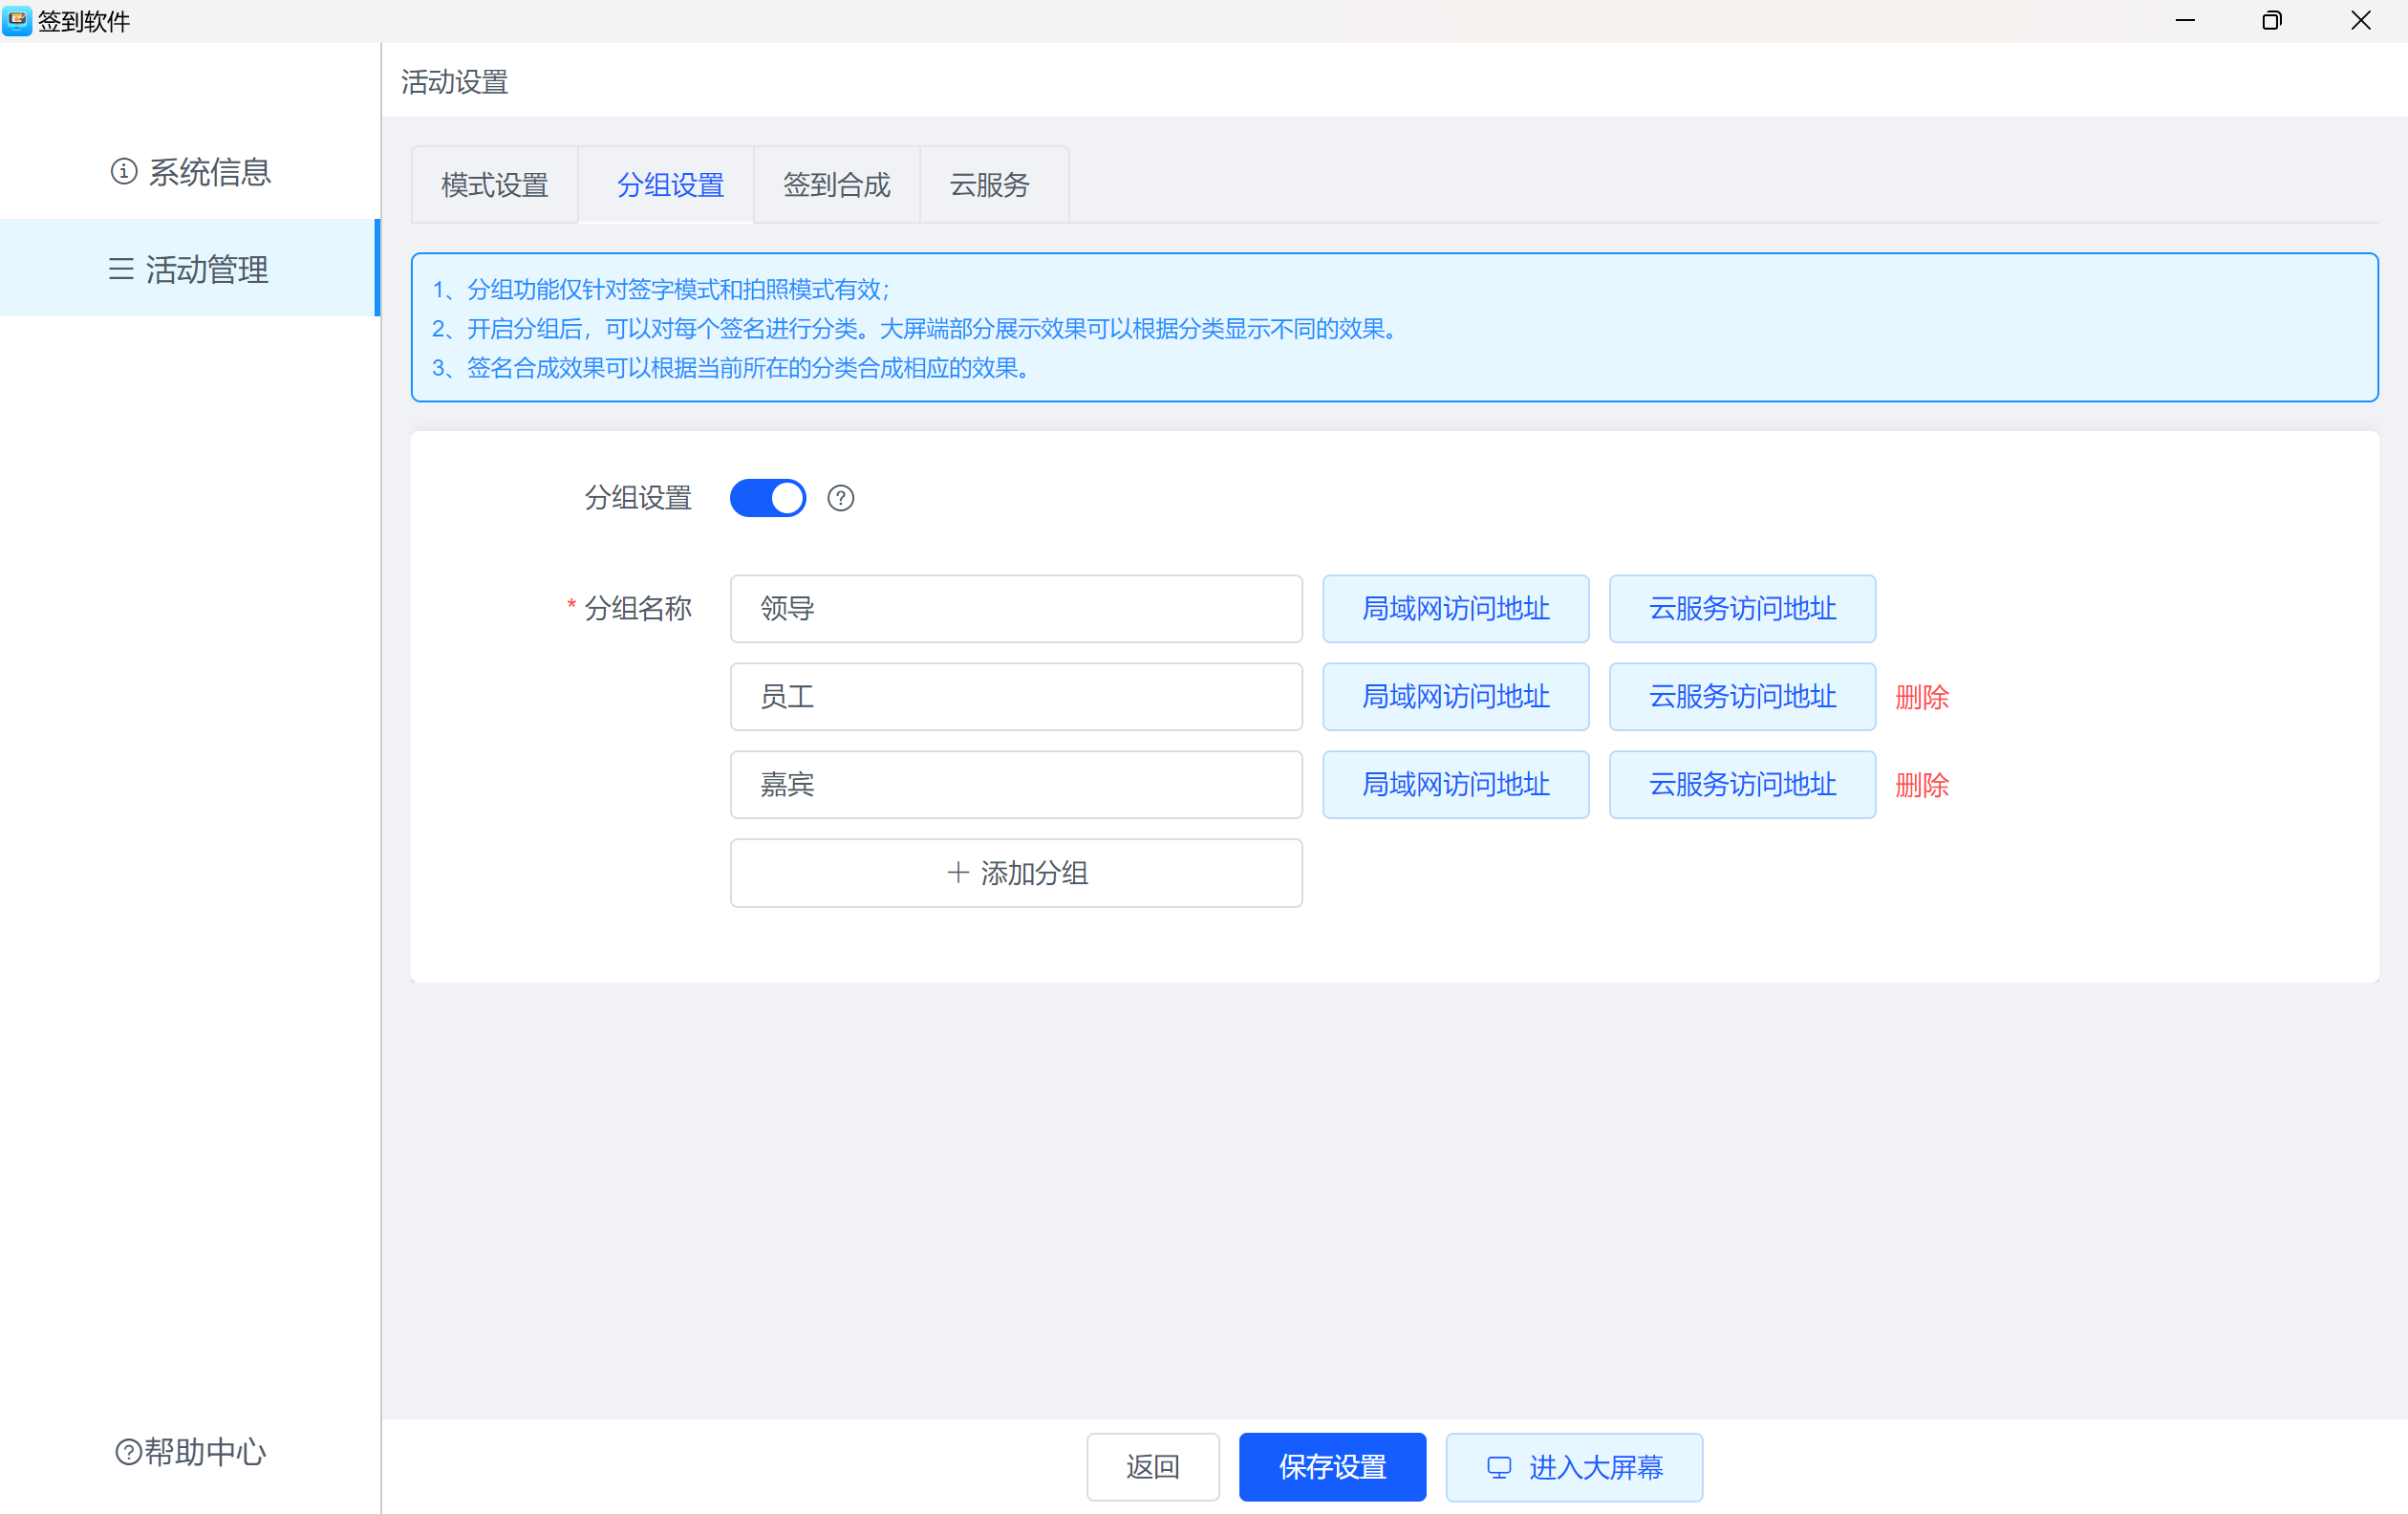Screen dimensions: 2408x1514
Task: Click the 签到软件 app icon in the title bar
Action: click(17, 20)
